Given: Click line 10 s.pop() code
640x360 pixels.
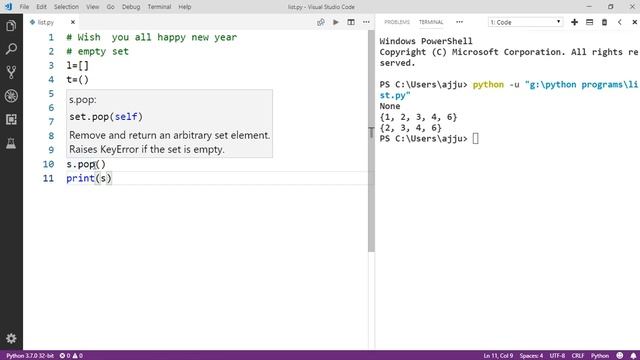Looking at the screenshot, I should 86,164.
